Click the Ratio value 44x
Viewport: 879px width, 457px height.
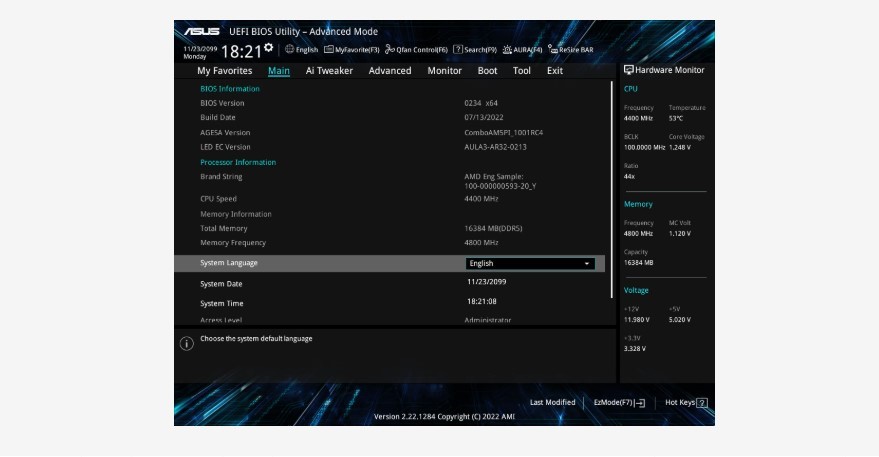point(630,177)
